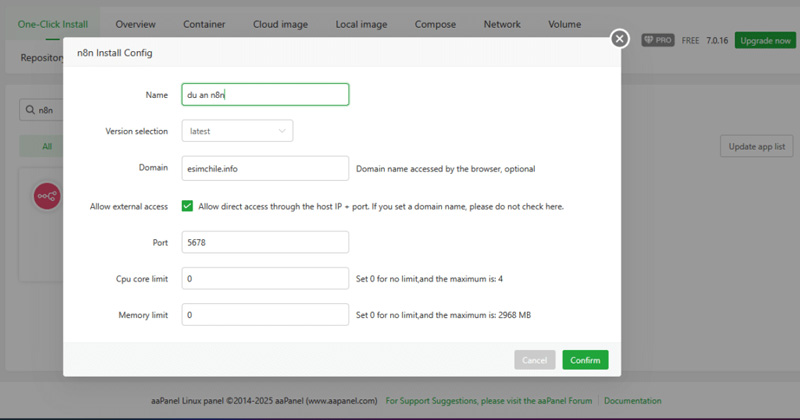Screen dimensions: 800x420
Task: Open the Network tab
Action: (x=502, y=24)
